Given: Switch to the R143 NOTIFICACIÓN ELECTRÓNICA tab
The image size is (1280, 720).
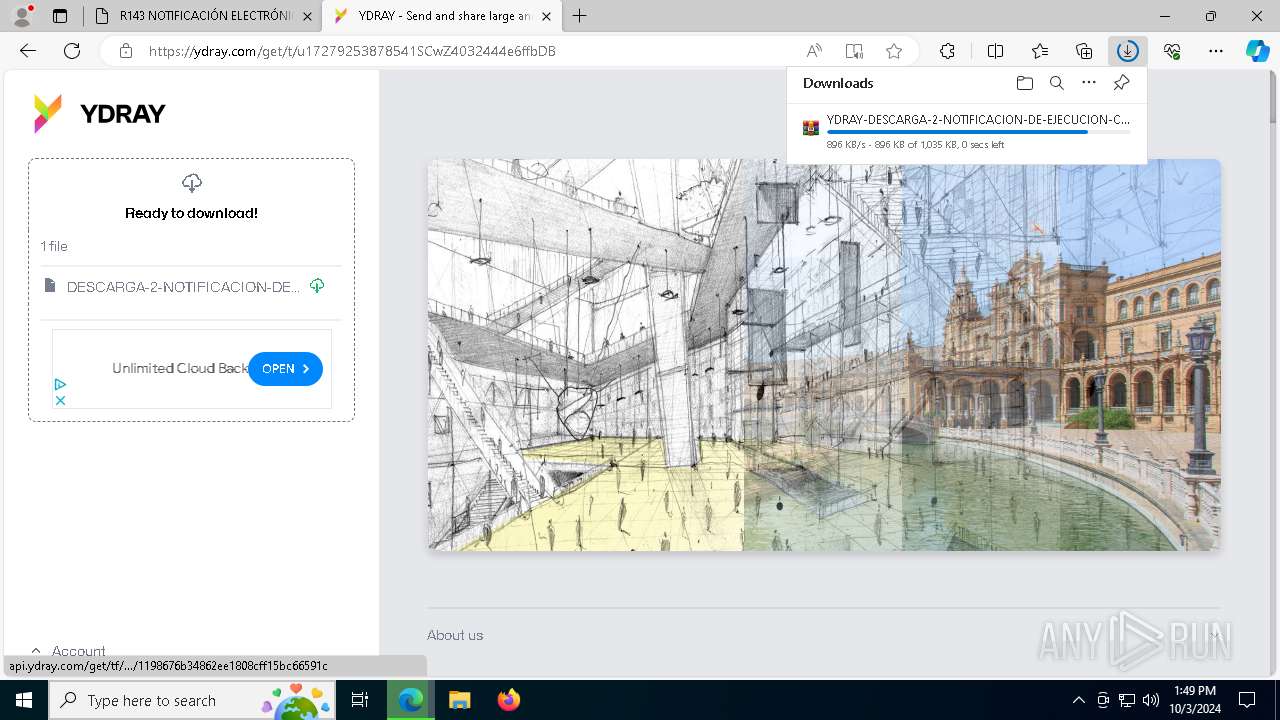Looking at the screenshot, I should point(203,16).
